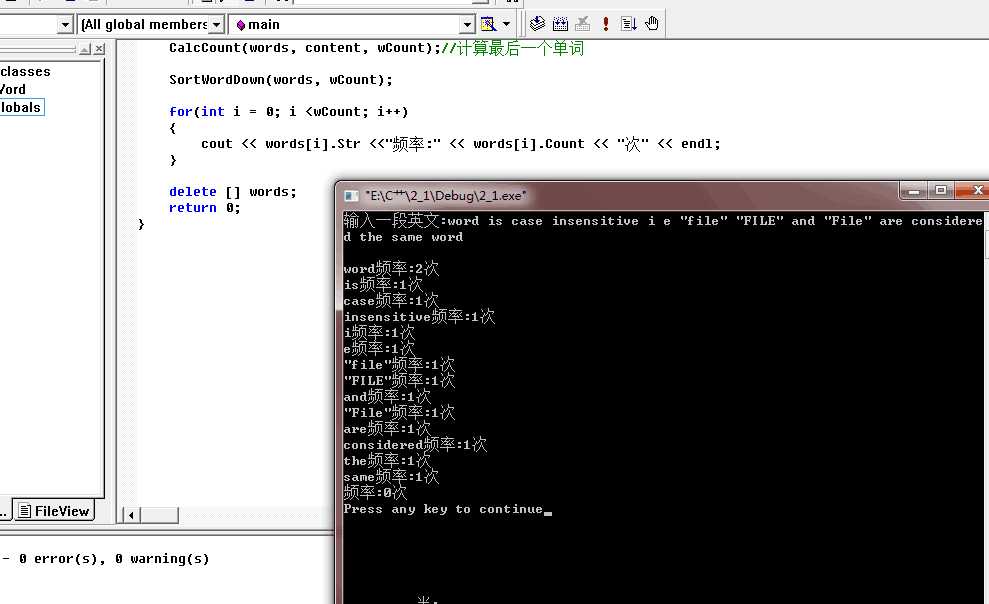Click the green Chinese comment after CalcCount

[513, 48]
